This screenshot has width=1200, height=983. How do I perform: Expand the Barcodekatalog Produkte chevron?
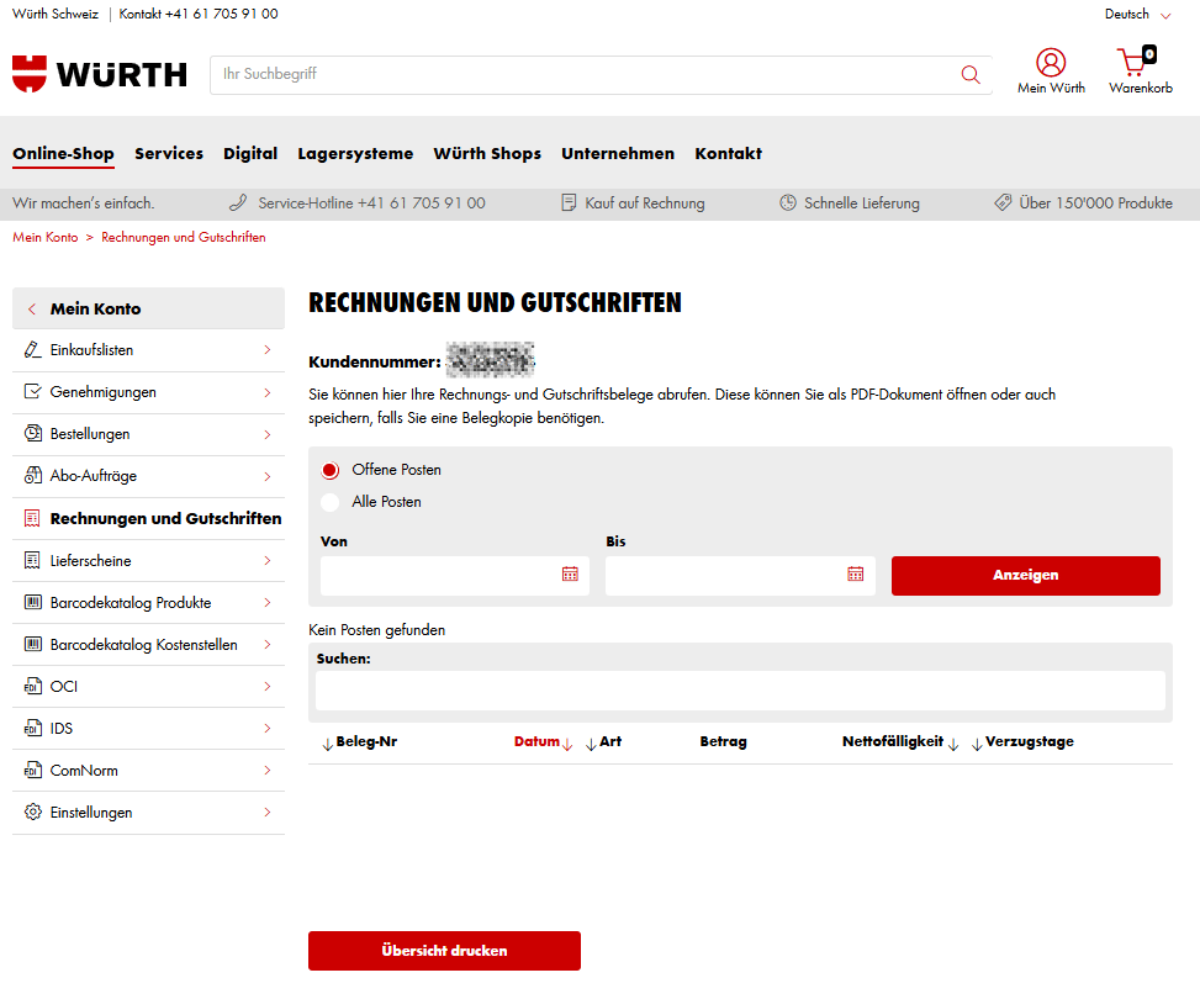[x=267, y=603]
